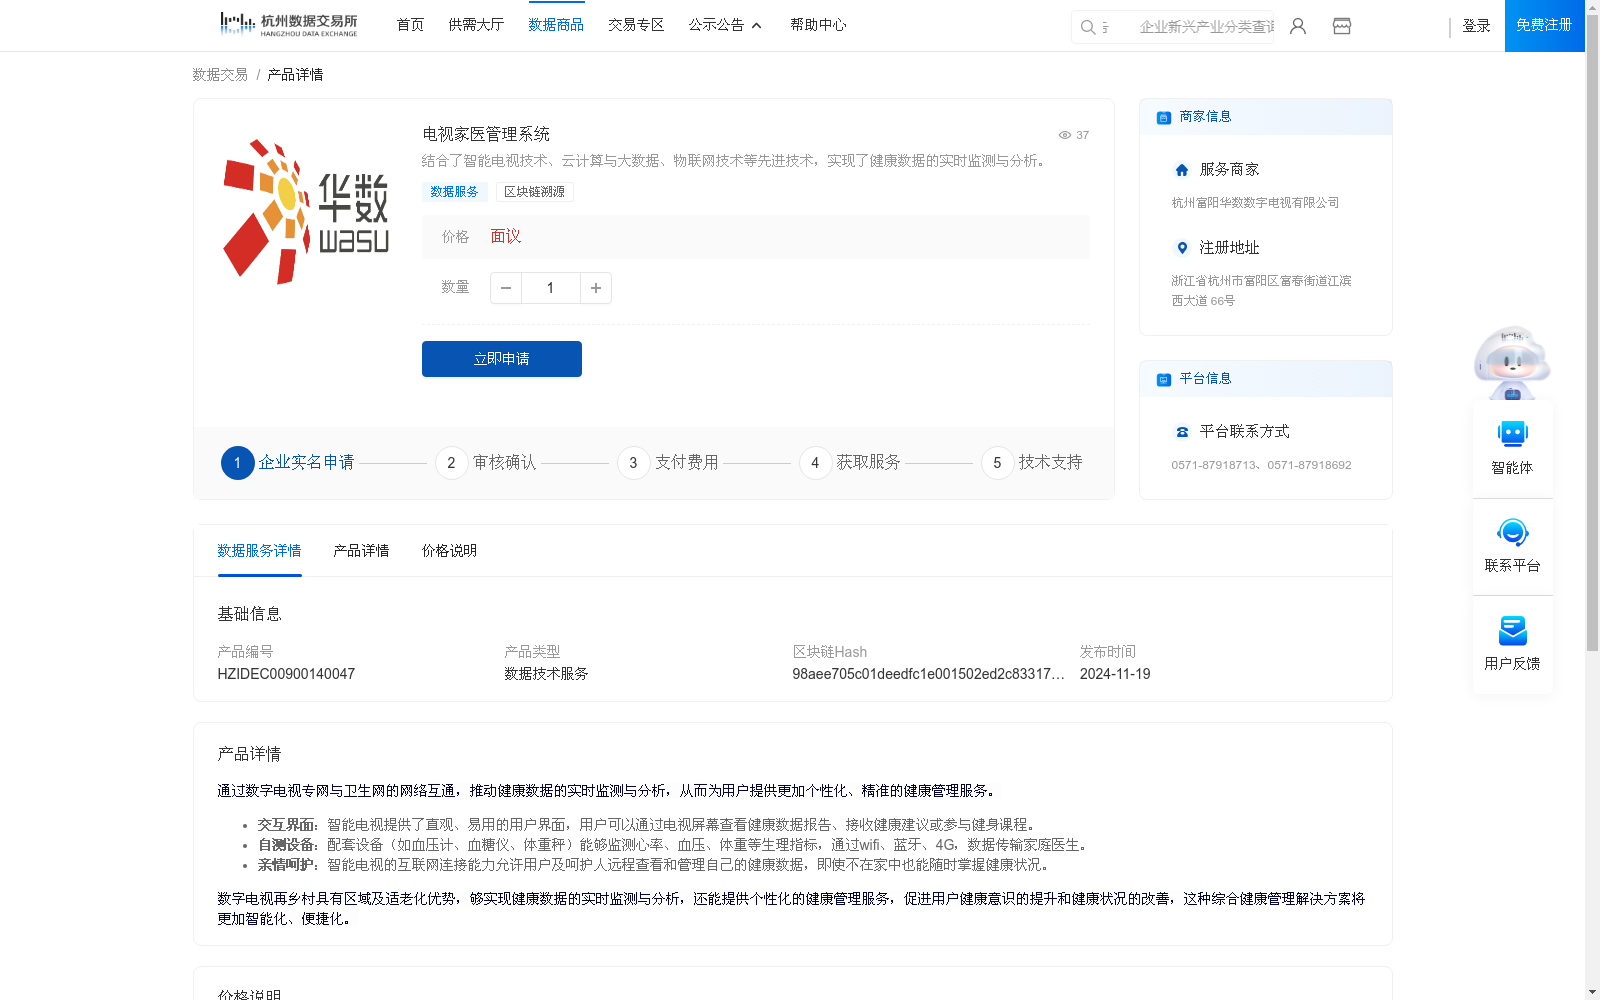Click the 注册地址 location pin icon

[1182, 248]
